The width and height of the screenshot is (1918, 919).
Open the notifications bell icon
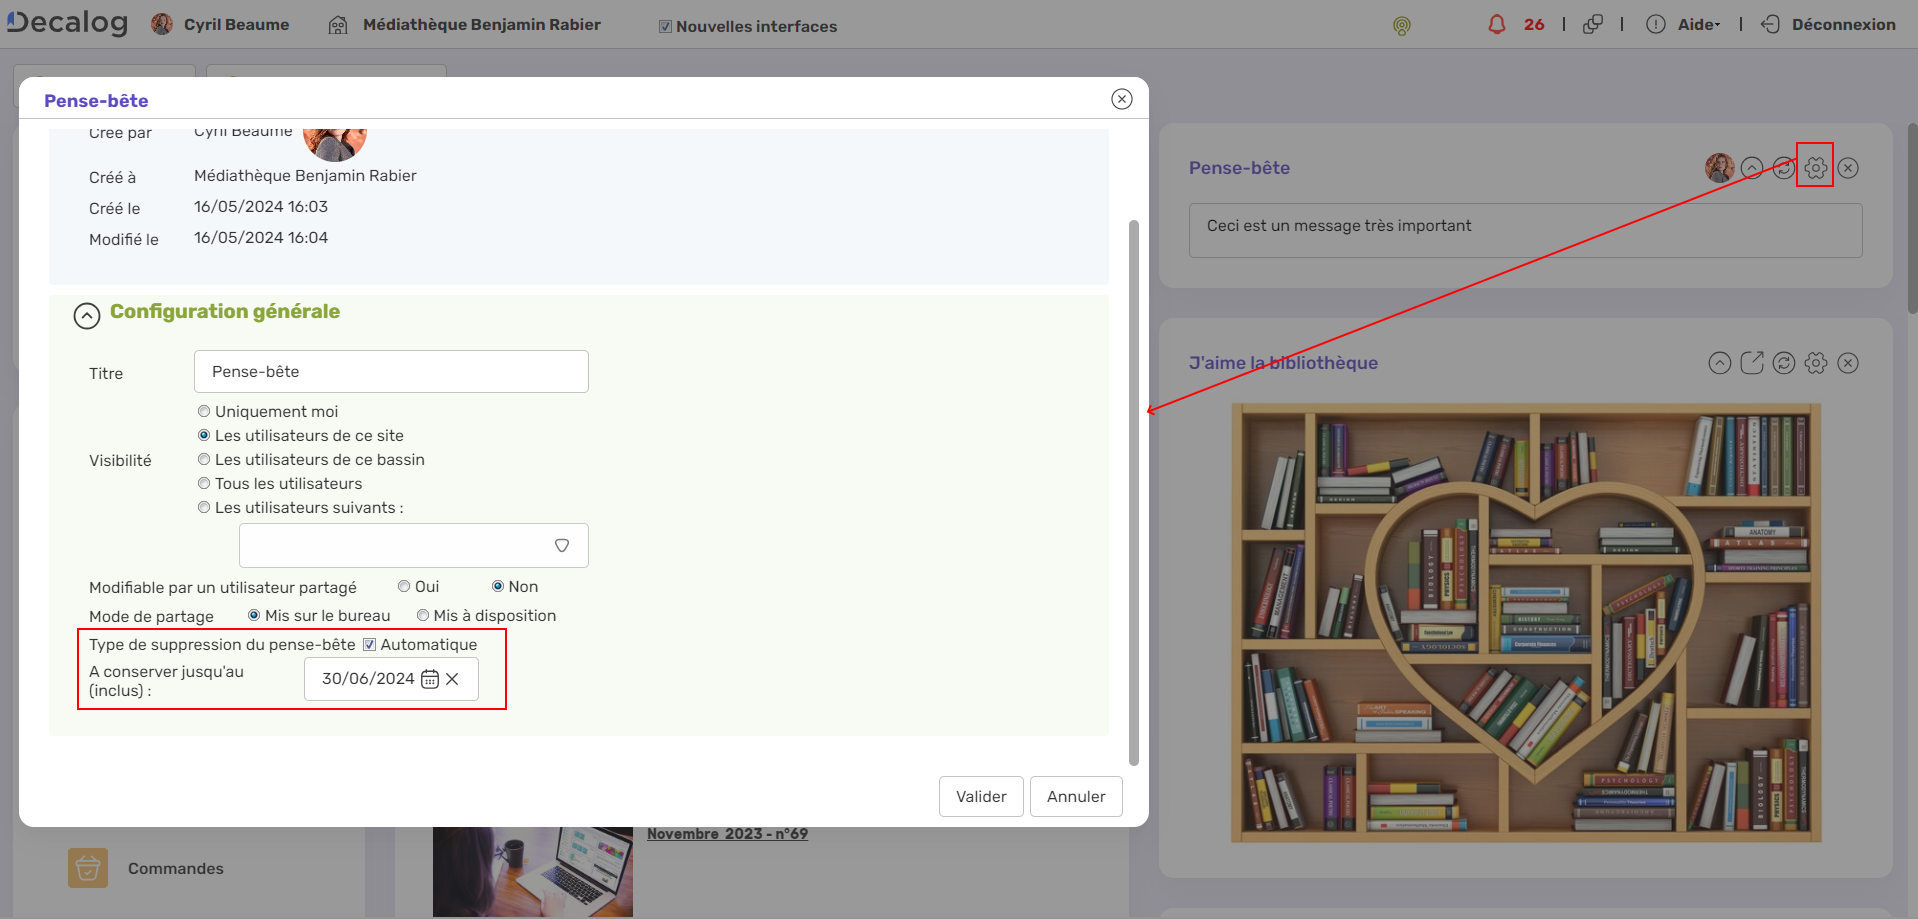tap(1496, 25)
